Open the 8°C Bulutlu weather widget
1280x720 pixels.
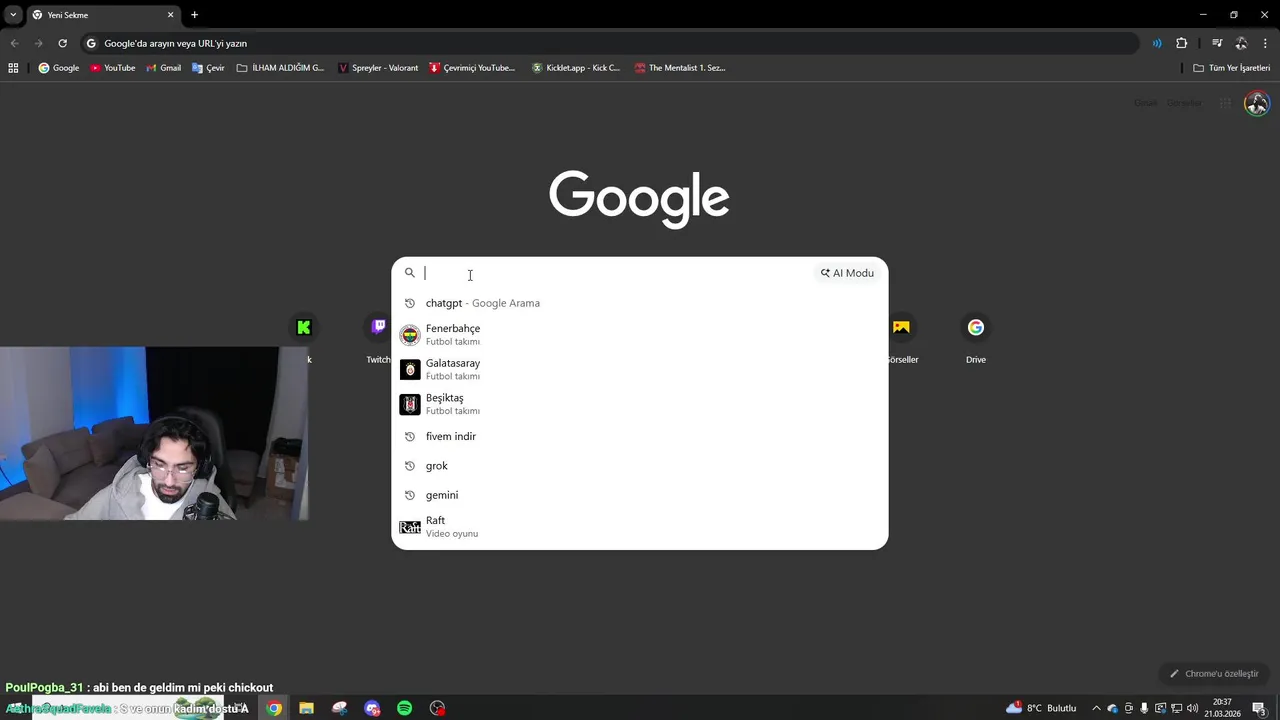pos(1041,708)
